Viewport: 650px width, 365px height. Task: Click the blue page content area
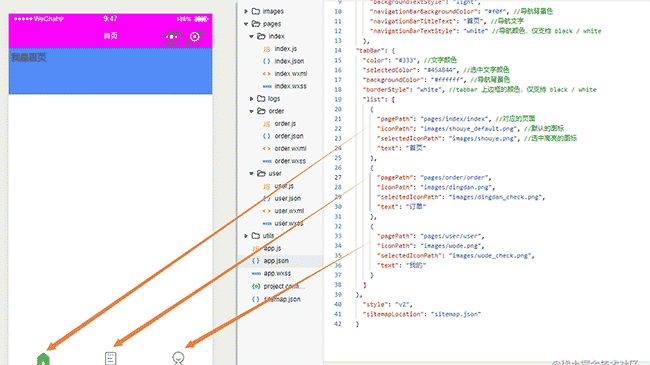pos(111,71)
